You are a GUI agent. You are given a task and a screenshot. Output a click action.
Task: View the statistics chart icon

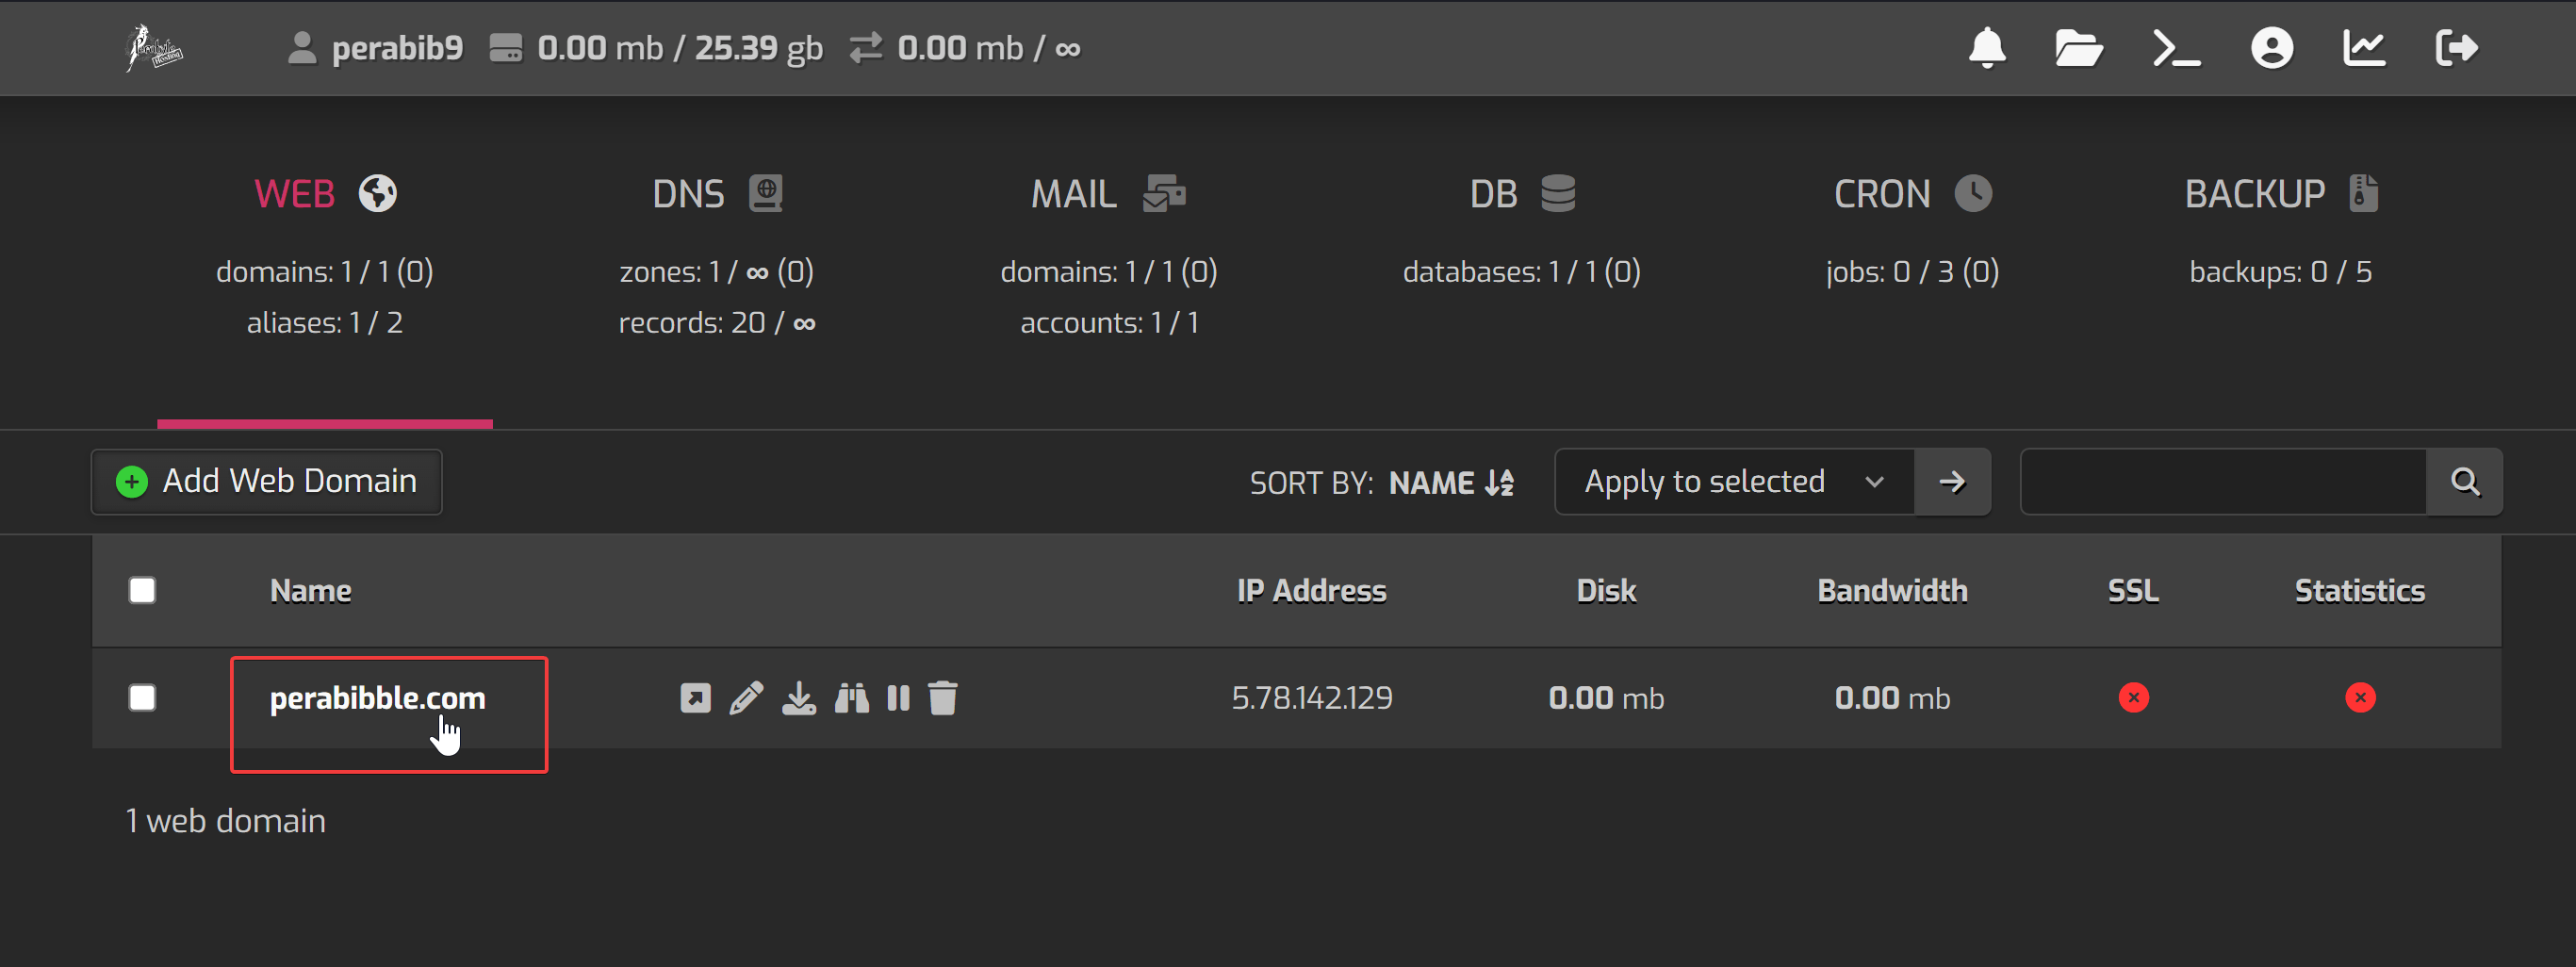pyautogui.click(x=2363, y=48)
